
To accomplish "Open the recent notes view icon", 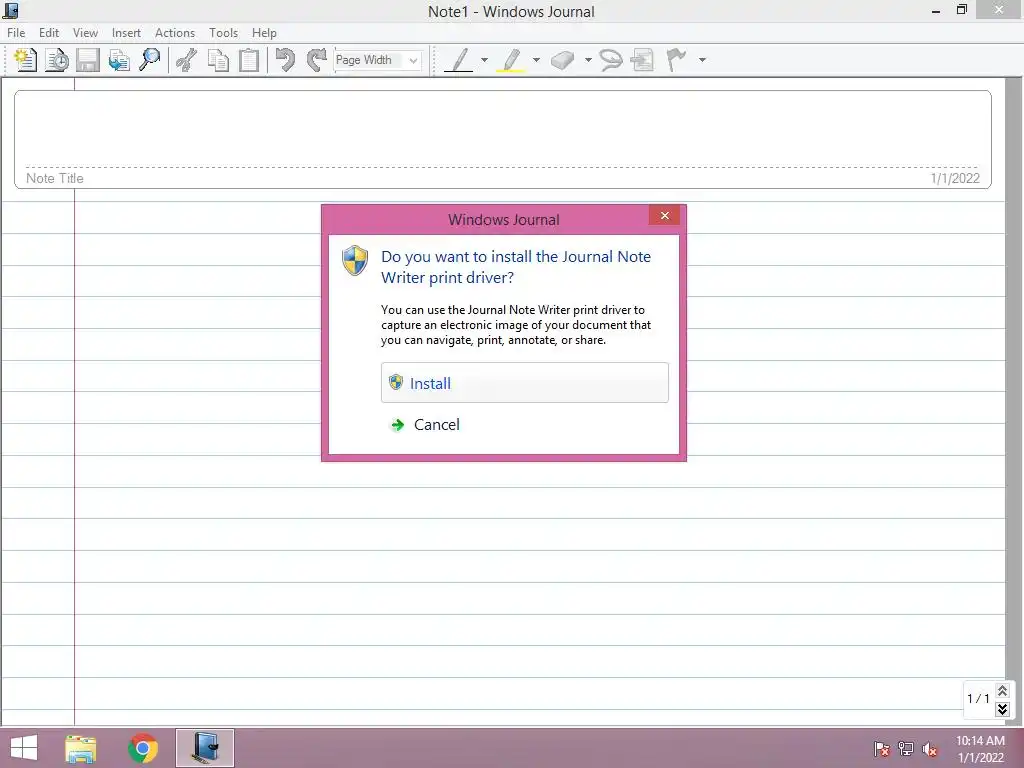I will tap(57, 60).
